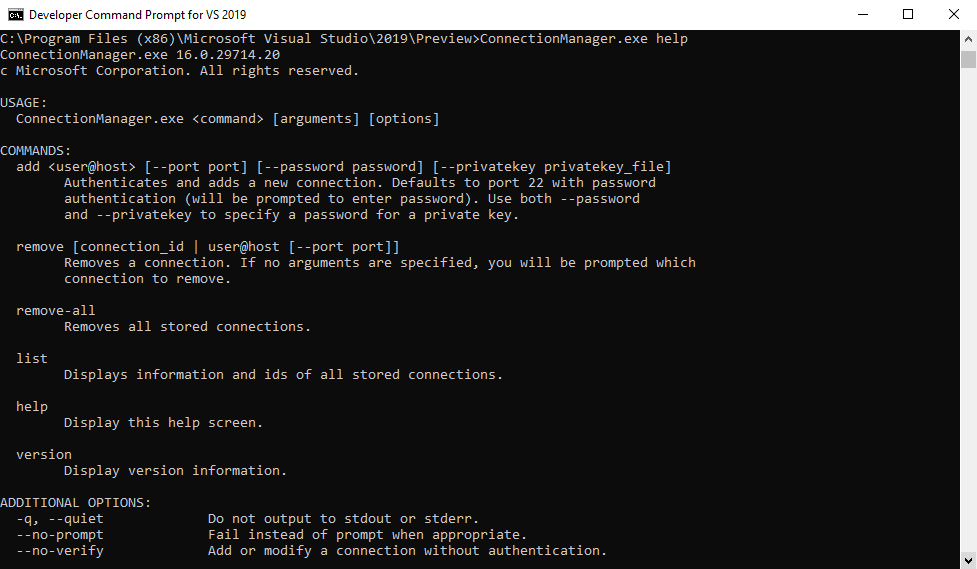Click the "--no-prompt" option text
The height and width of the screenshot is (569, 977).
(x=60, y=535)
